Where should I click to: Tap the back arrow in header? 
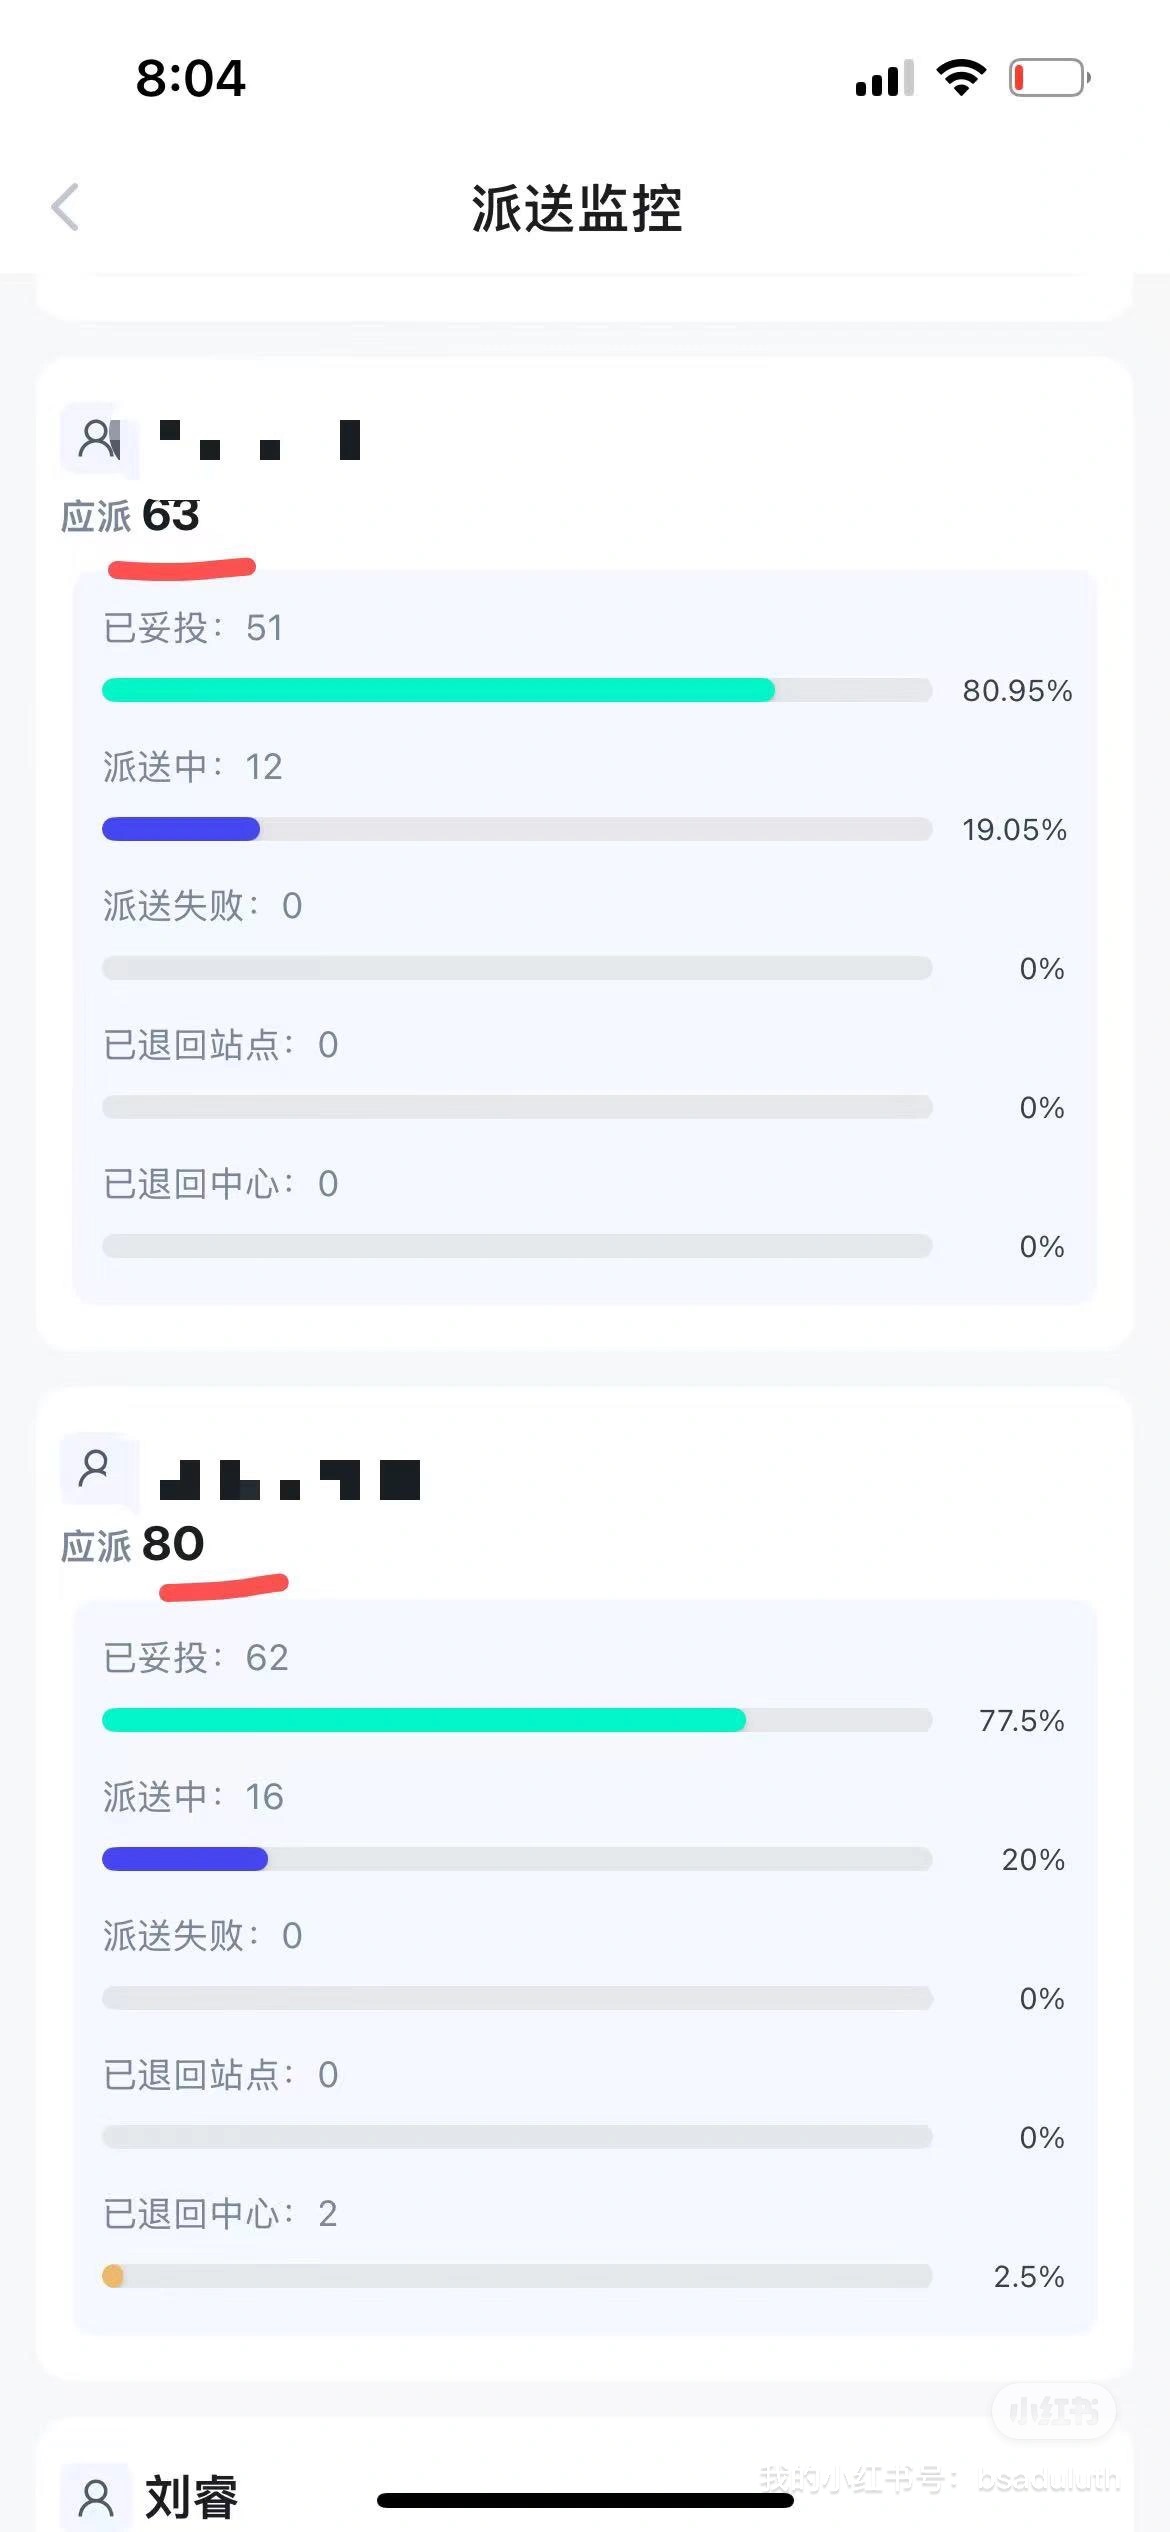pyautogui.click(x=65, y=208)
